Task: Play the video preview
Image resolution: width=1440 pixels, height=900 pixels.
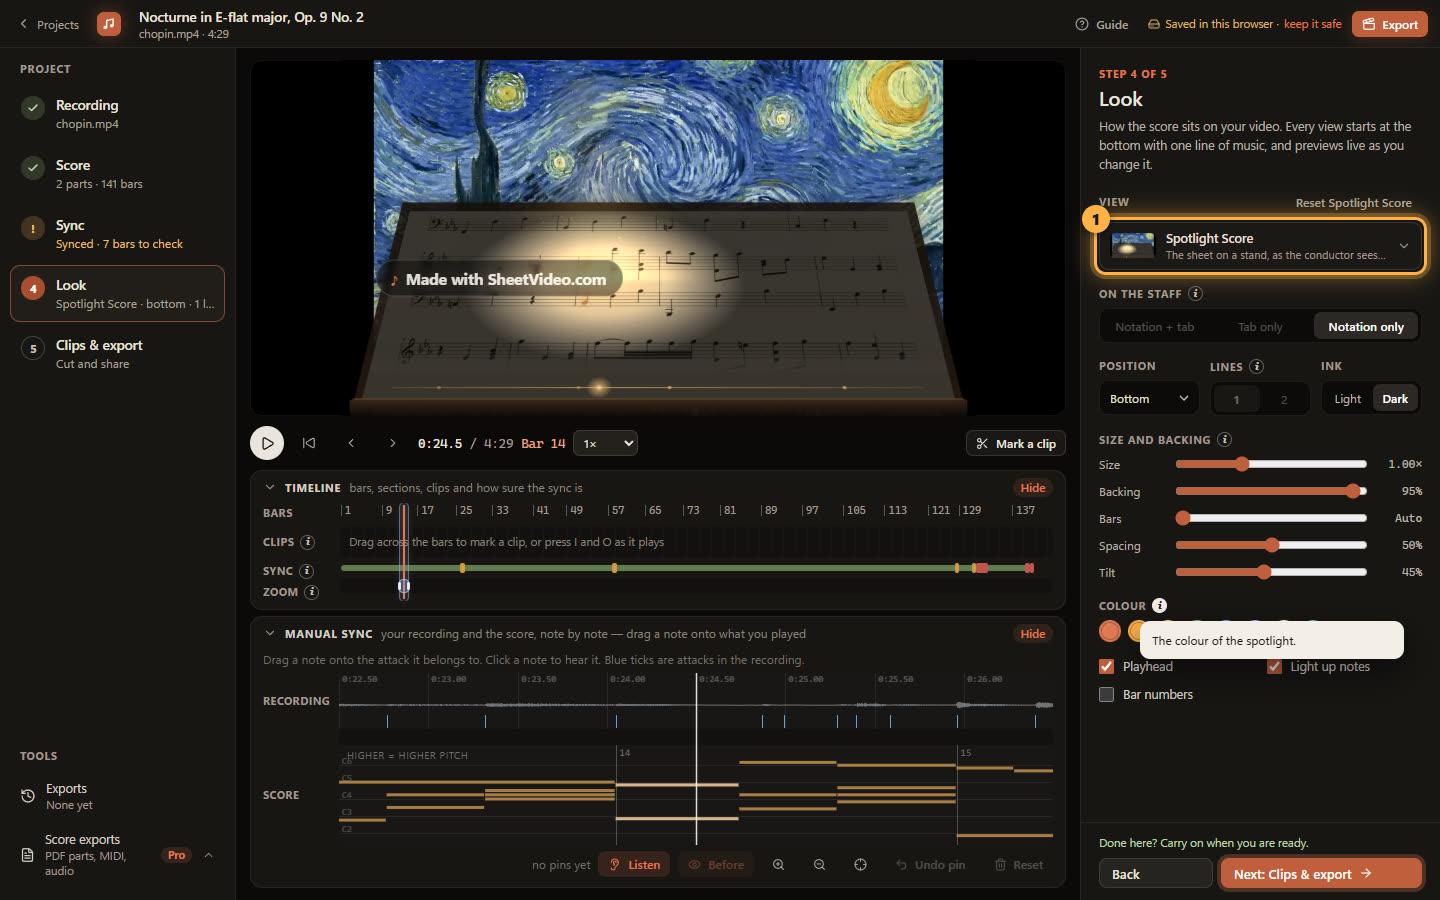Action: pyautogui.click(x=267, y=443)
